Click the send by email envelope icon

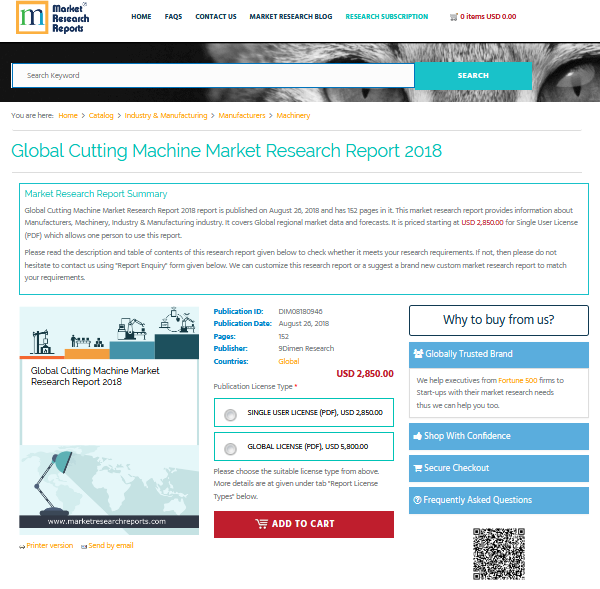[84, 547]
